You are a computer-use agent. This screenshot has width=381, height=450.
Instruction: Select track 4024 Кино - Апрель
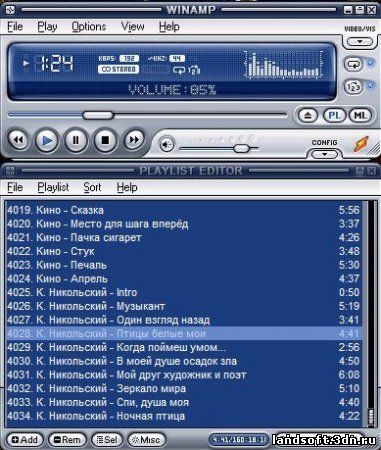184,279
